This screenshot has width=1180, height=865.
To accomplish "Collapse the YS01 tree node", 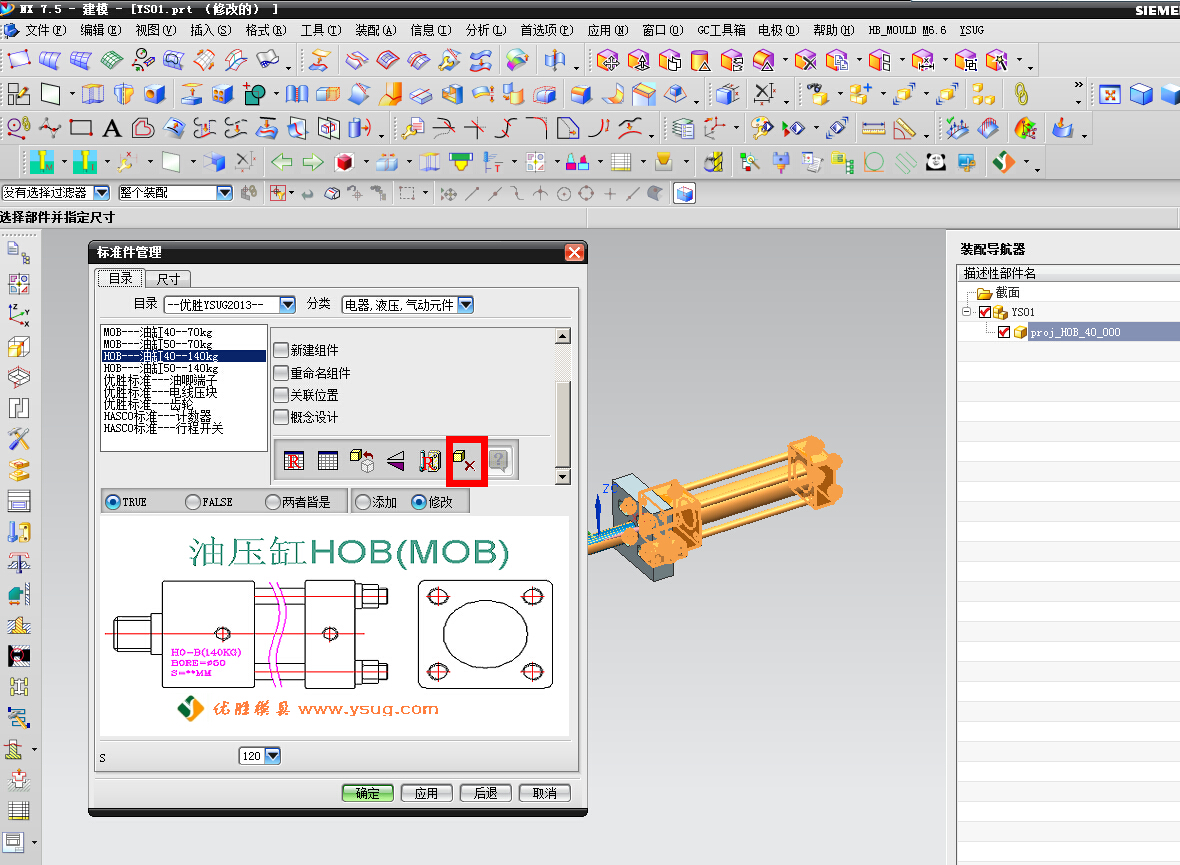I will (966, 312).
